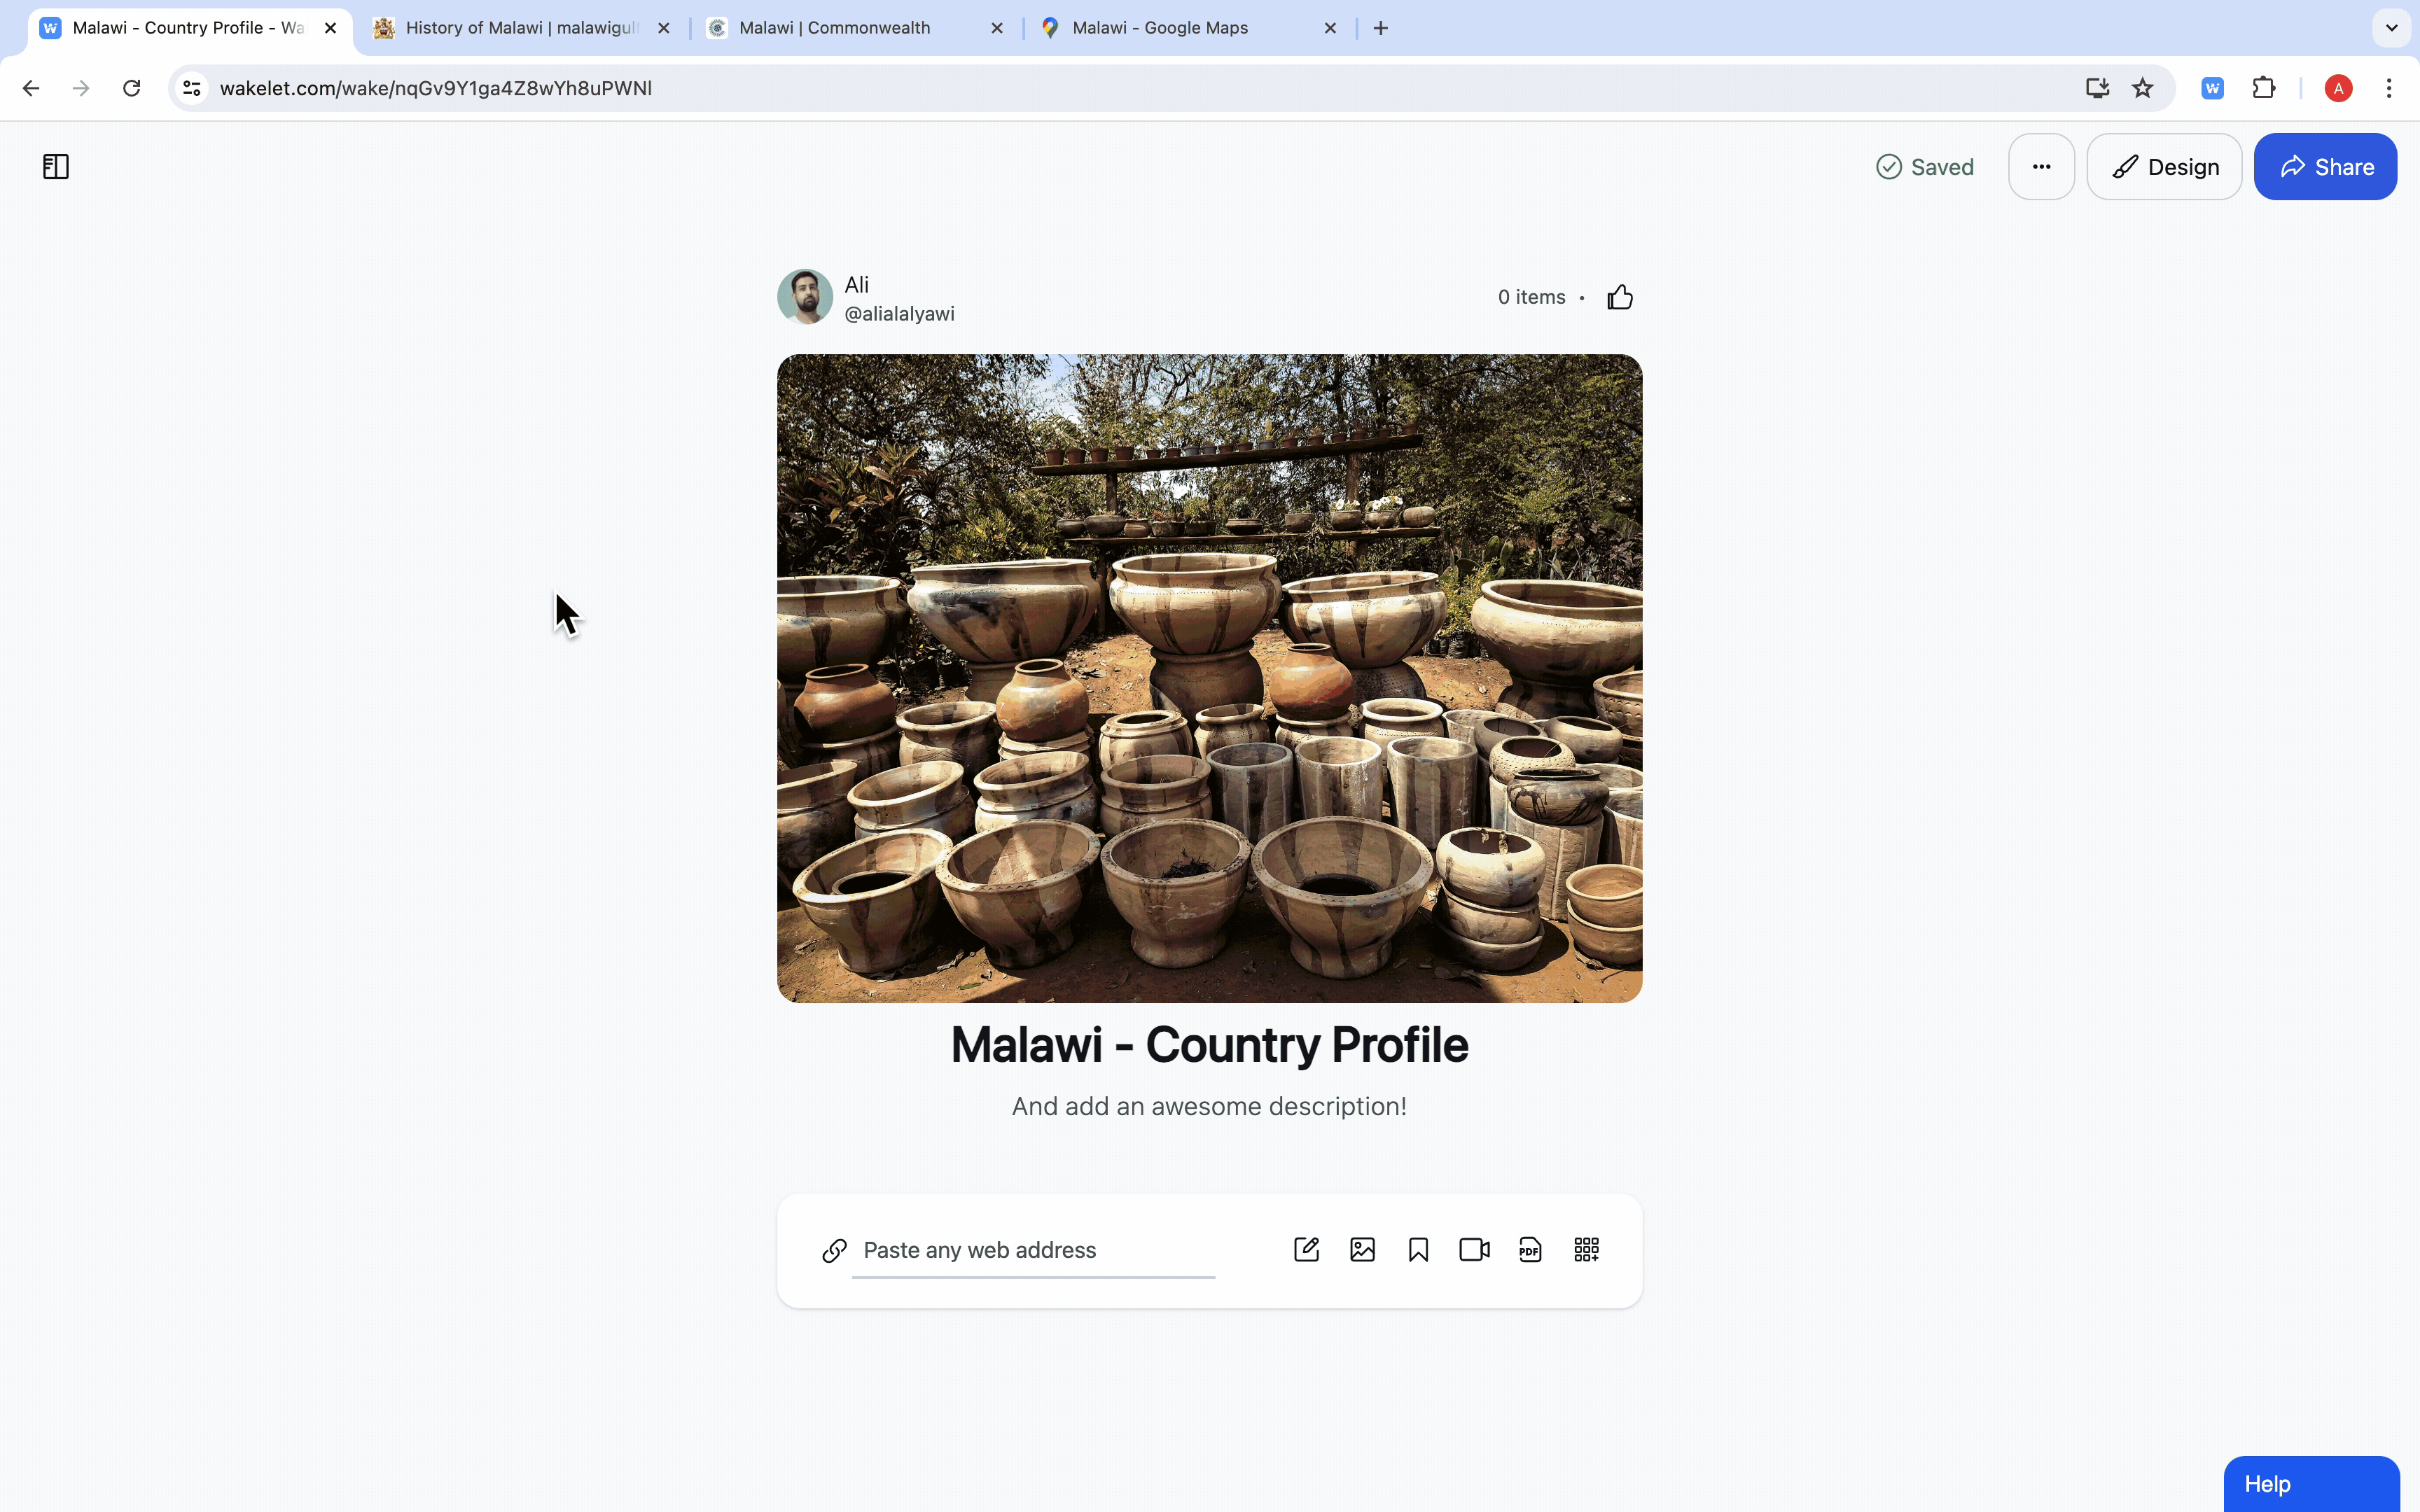
Task: Bookmark this page with the star icon
Action: click(2142, 88)
